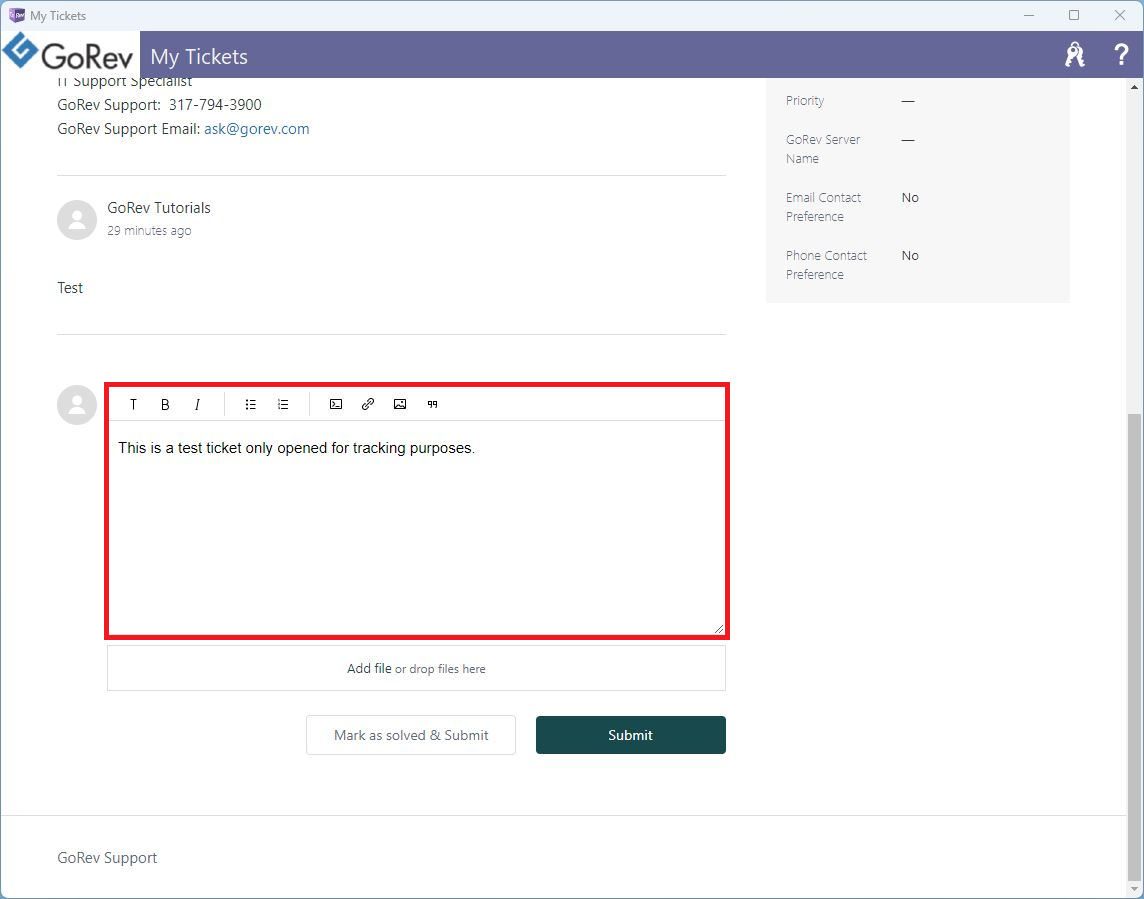The height and width of the screenshot is (899, 1144).
Task: Click the GoRev Tutorials commenter name
Action: click(x=159, y=208)
